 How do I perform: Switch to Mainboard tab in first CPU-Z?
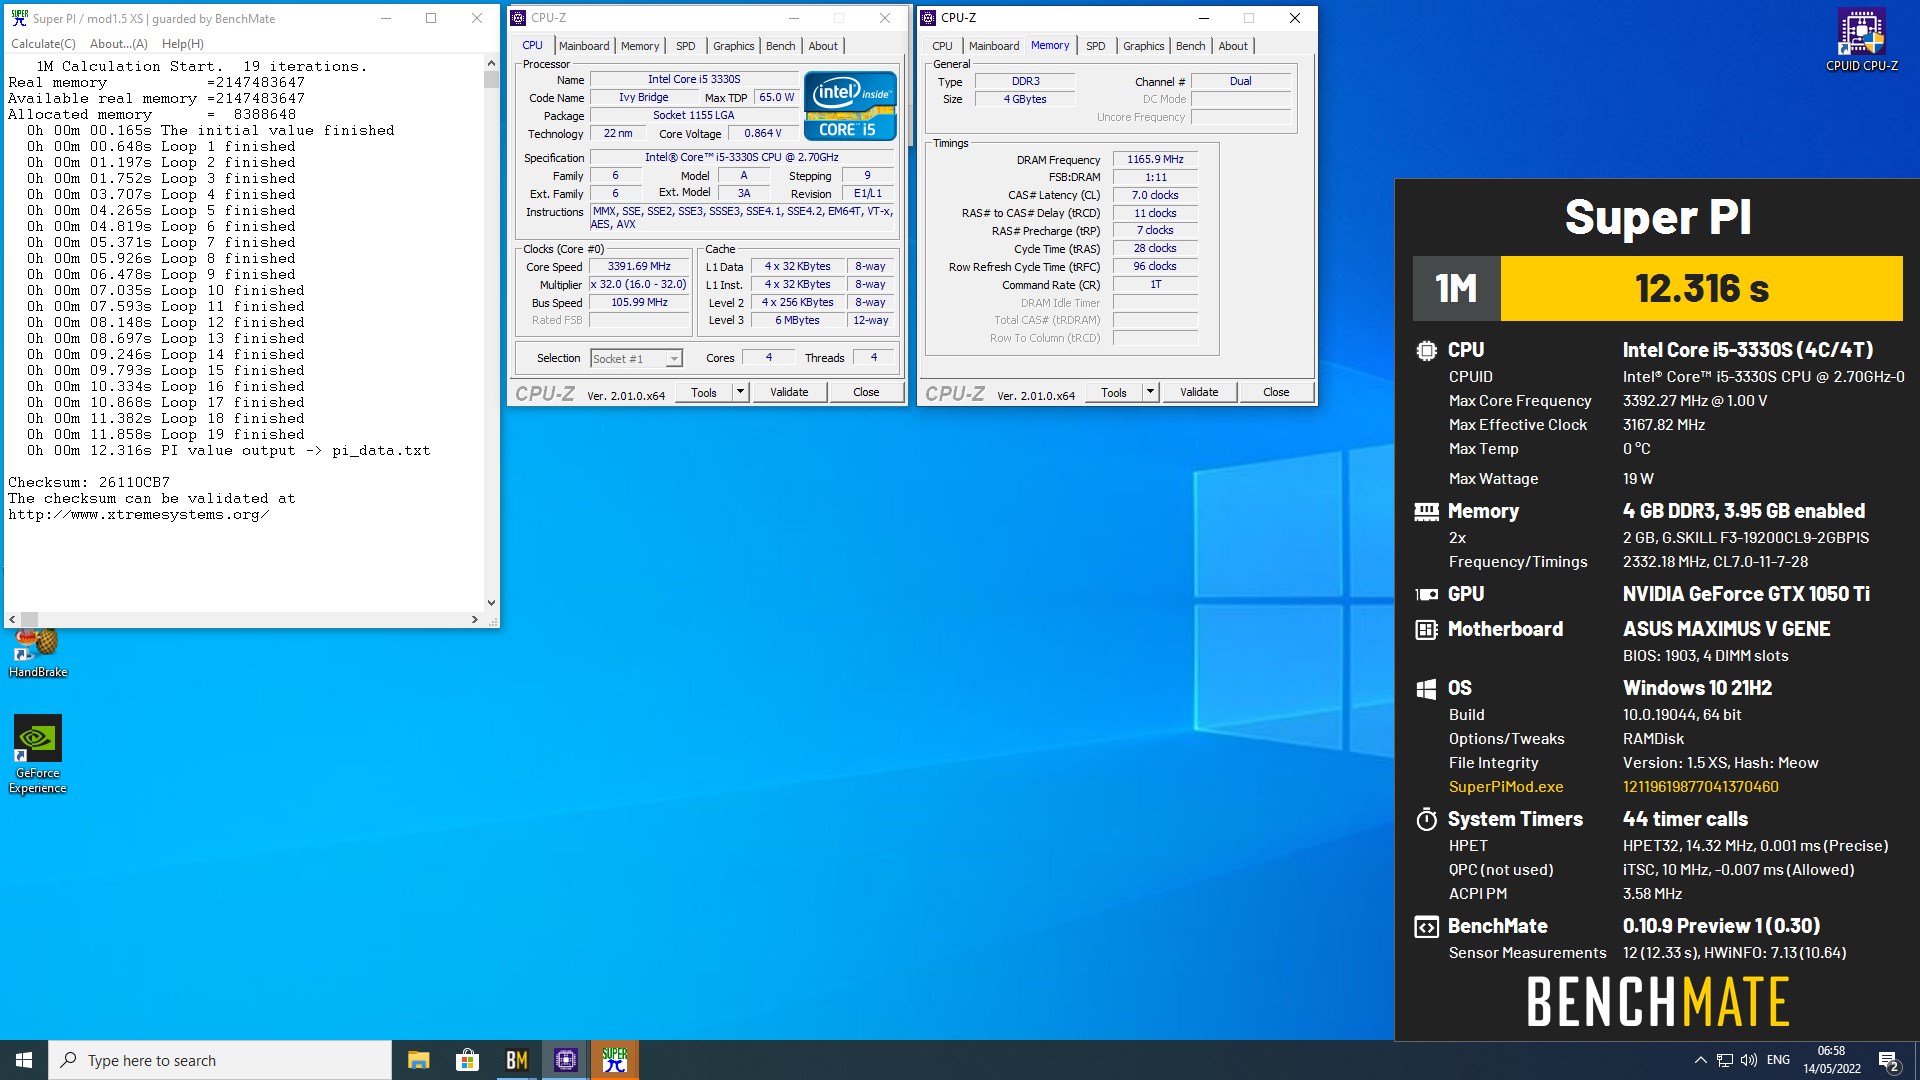[x=584, y=46]
